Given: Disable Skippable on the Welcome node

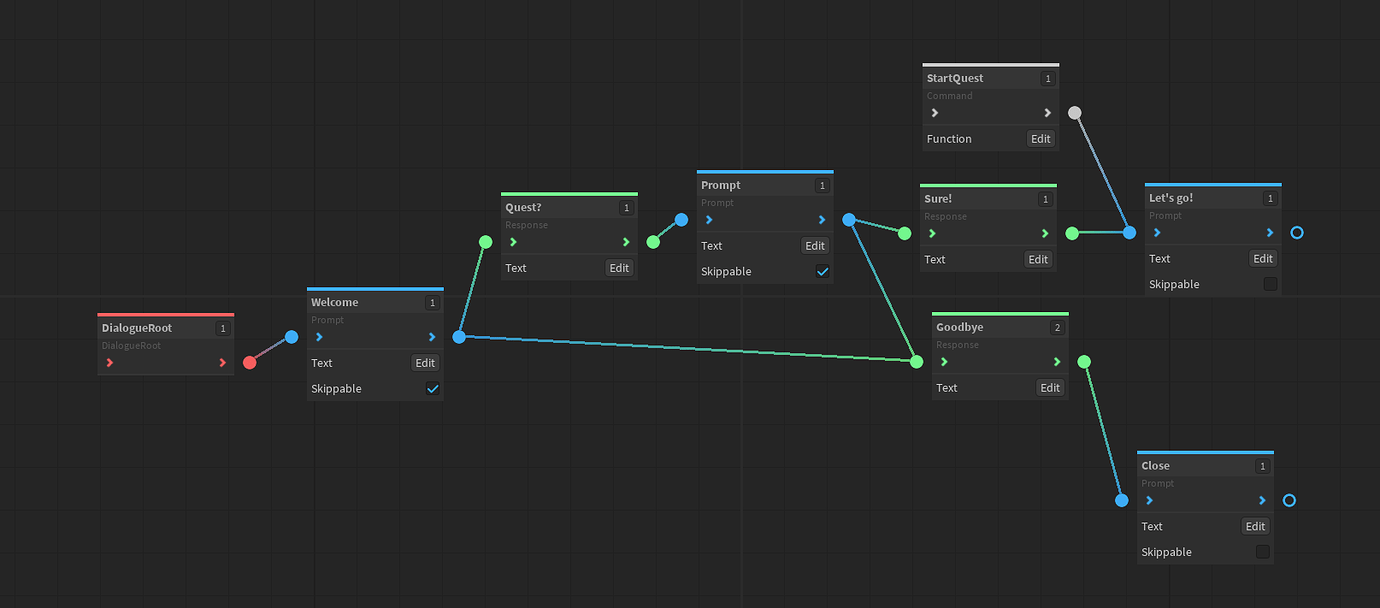Looking at the screenshot, I should pos(432,389).
